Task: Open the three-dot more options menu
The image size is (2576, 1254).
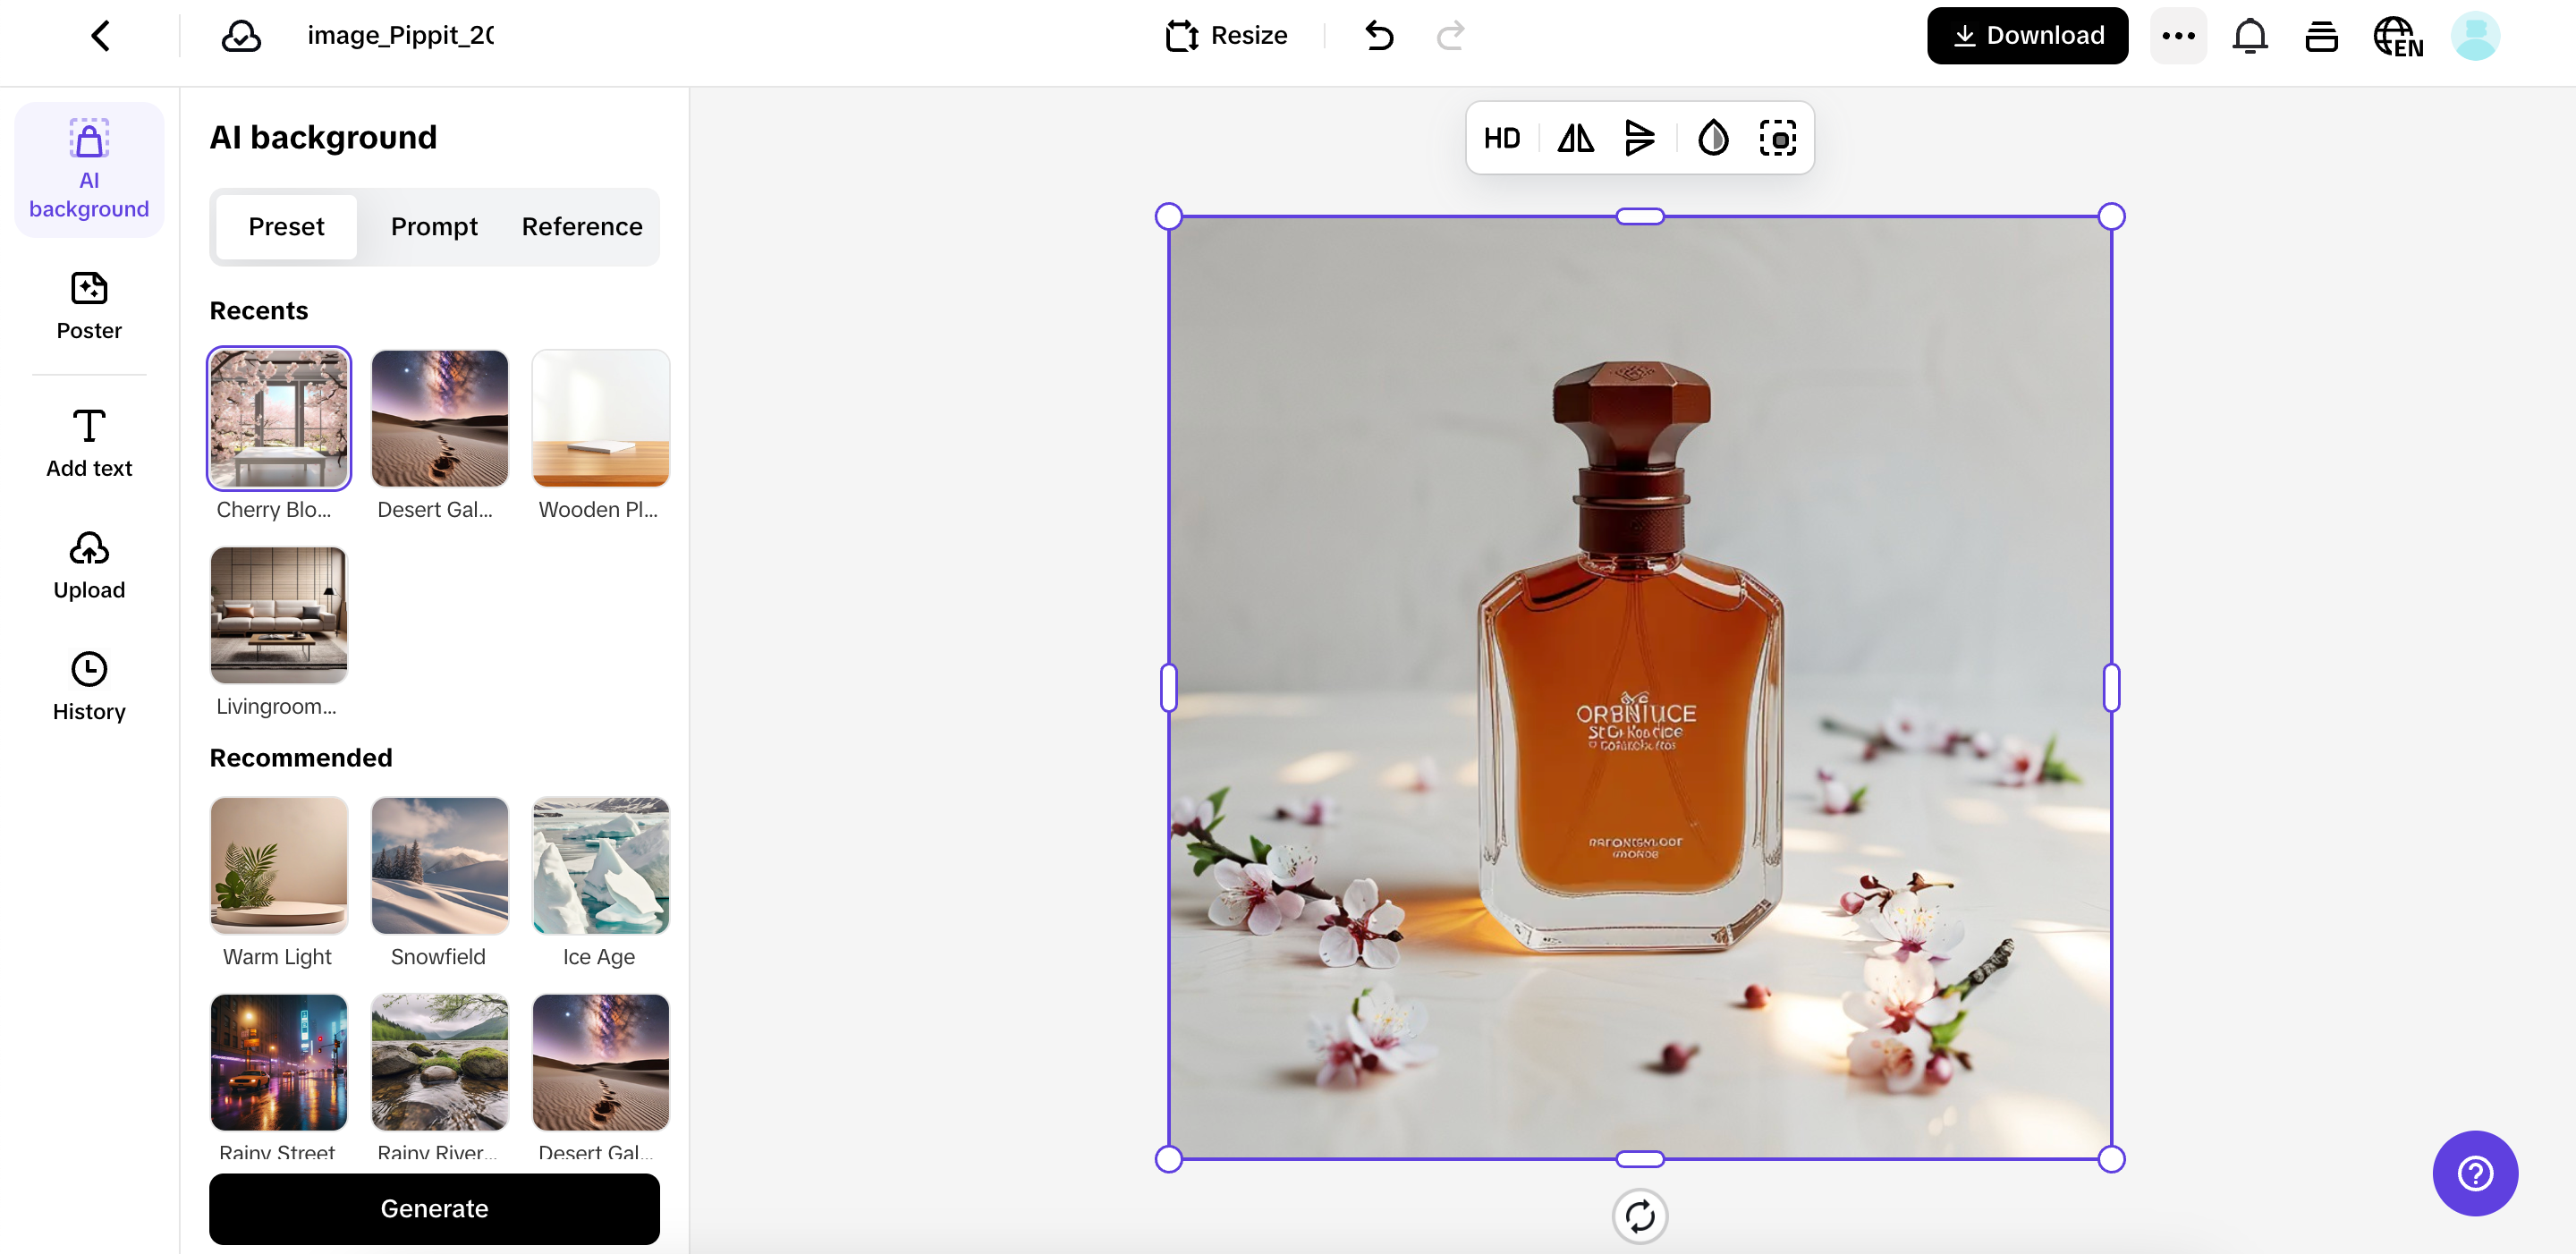Action: 2177,36
